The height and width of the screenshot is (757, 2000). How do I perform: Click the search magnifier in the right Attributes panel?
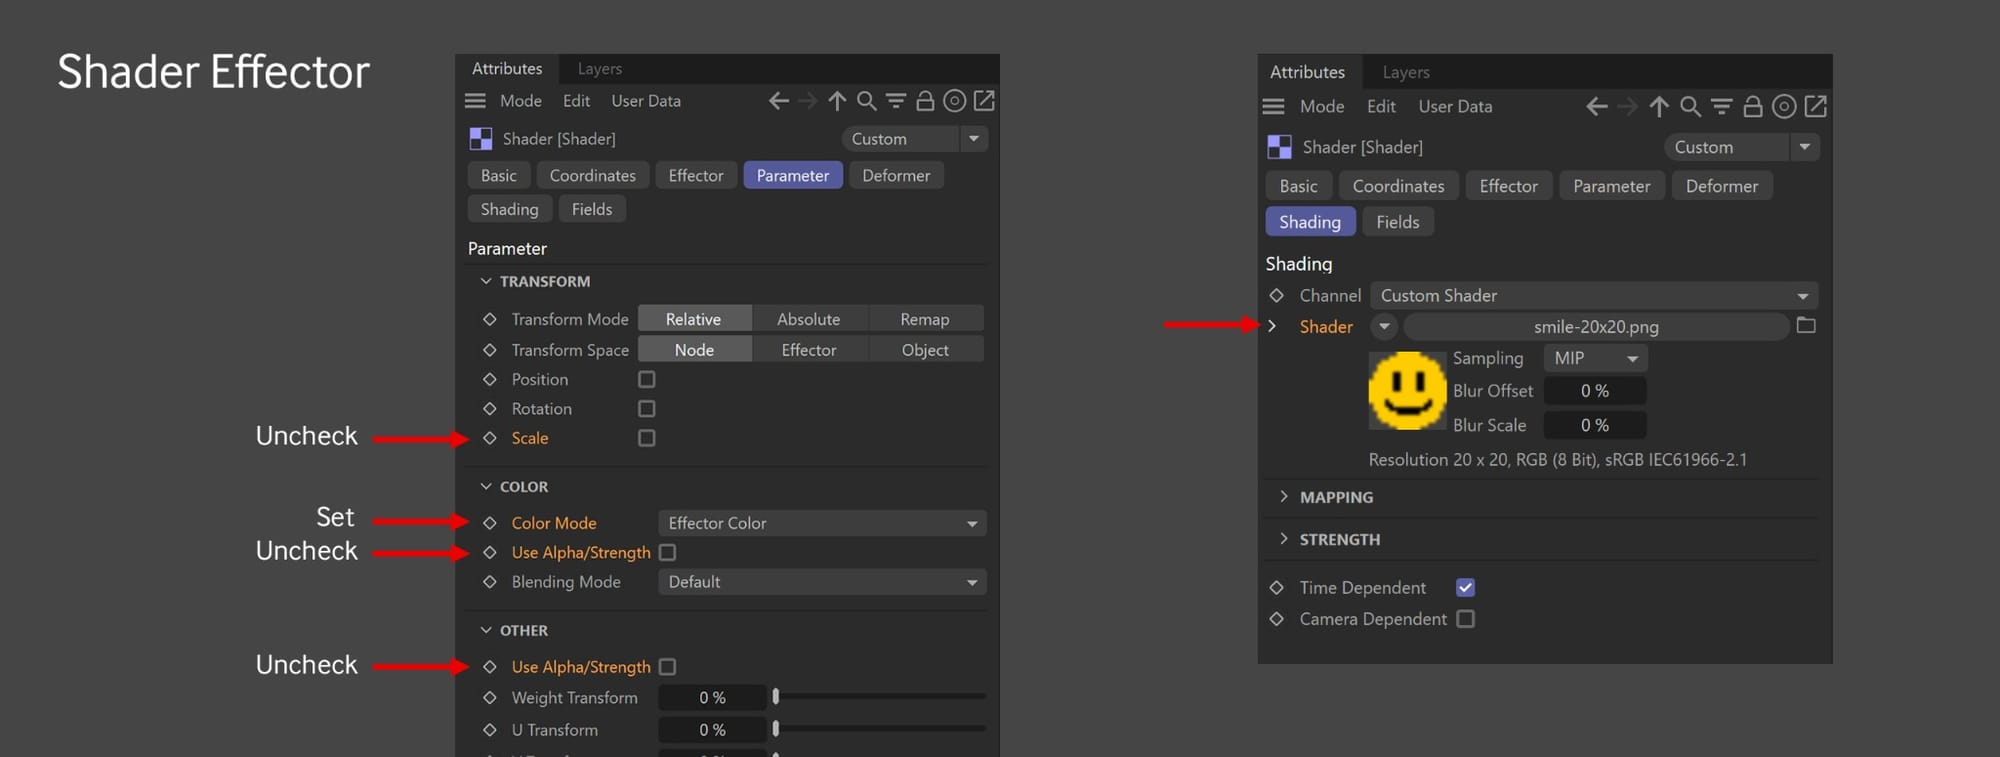[x=1690, y=106]
